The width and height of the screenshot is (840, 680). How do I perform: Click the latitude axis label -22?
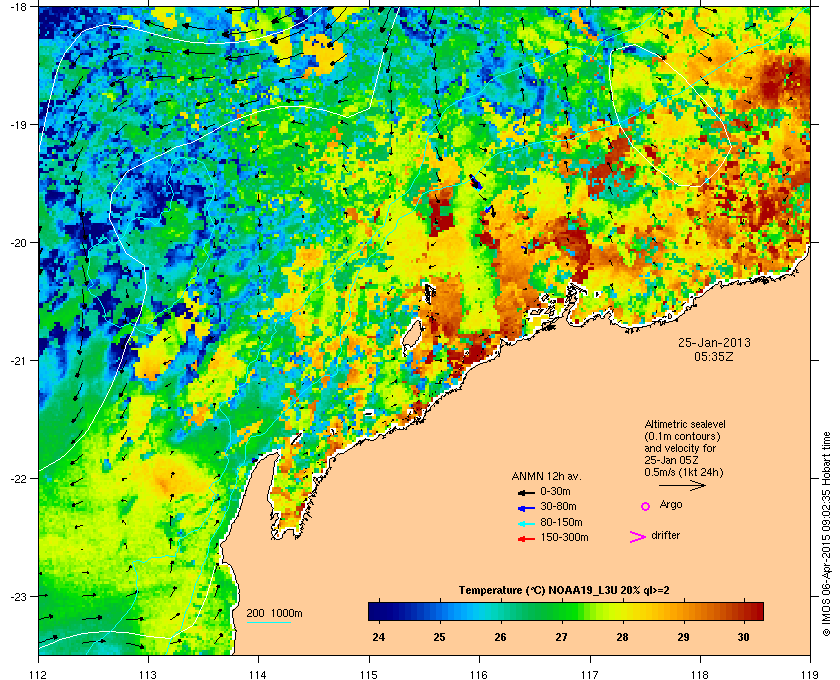coord(18,478)
